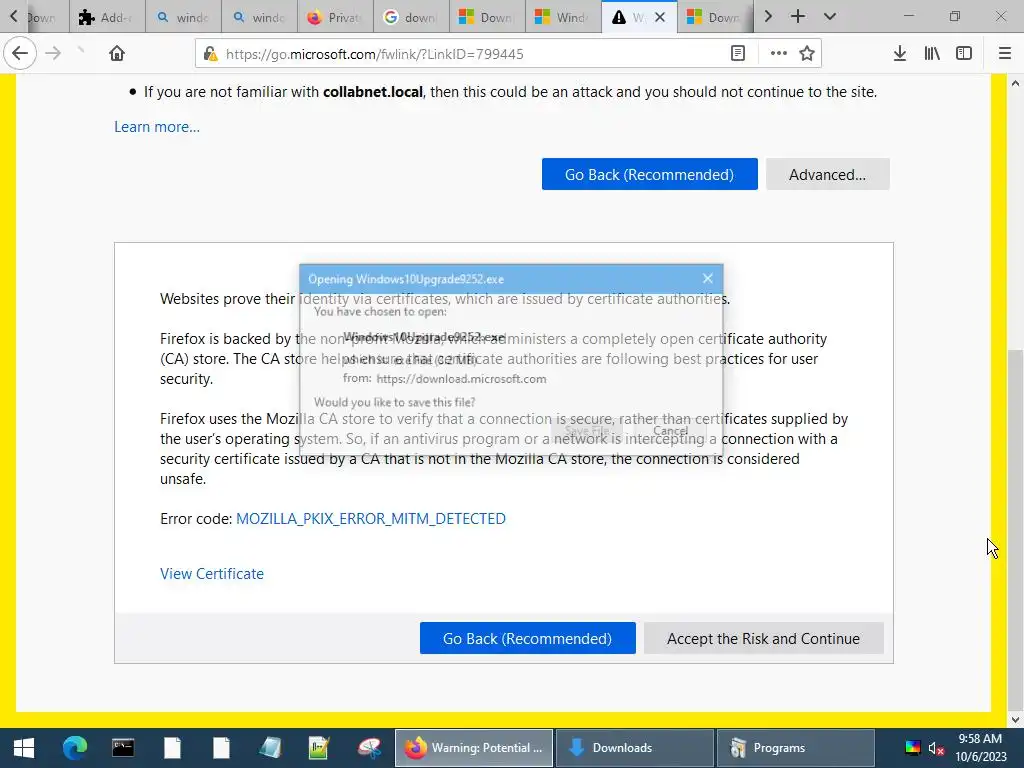The width and height of the screenshot is (1024, 768).
Task: Go back one page with the back arrow
Action: pos(20,54)
